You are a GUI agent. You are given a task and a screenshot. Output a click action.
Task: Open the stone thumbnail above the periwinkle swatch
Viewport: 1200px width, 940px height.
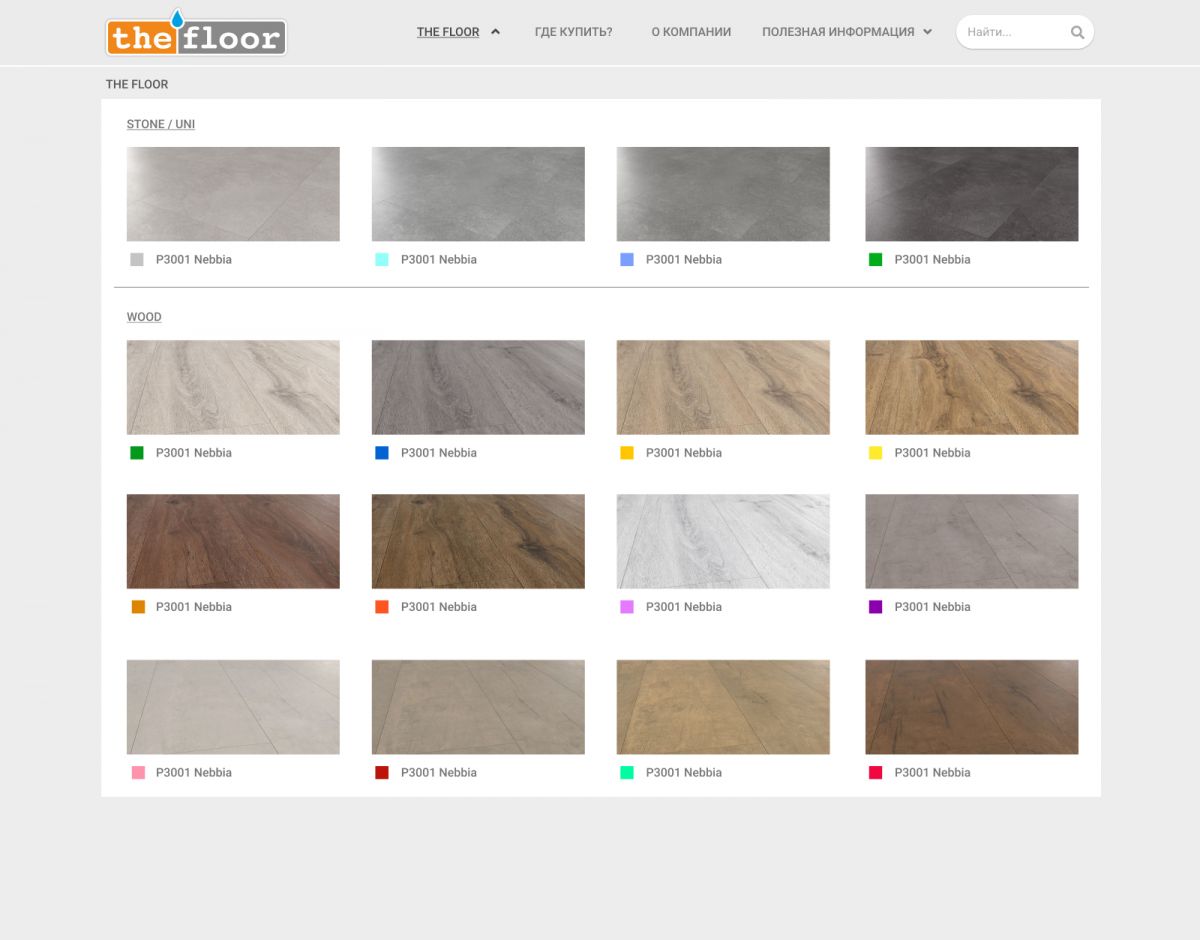(723, 194)
